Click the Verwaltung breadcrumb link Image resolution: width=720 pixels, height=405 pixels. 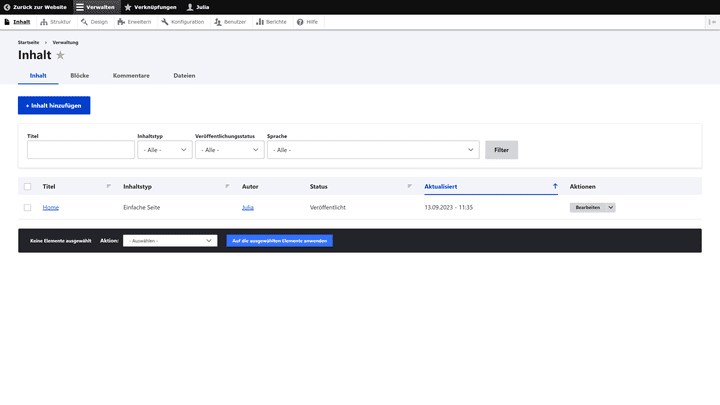coord(65,42)
